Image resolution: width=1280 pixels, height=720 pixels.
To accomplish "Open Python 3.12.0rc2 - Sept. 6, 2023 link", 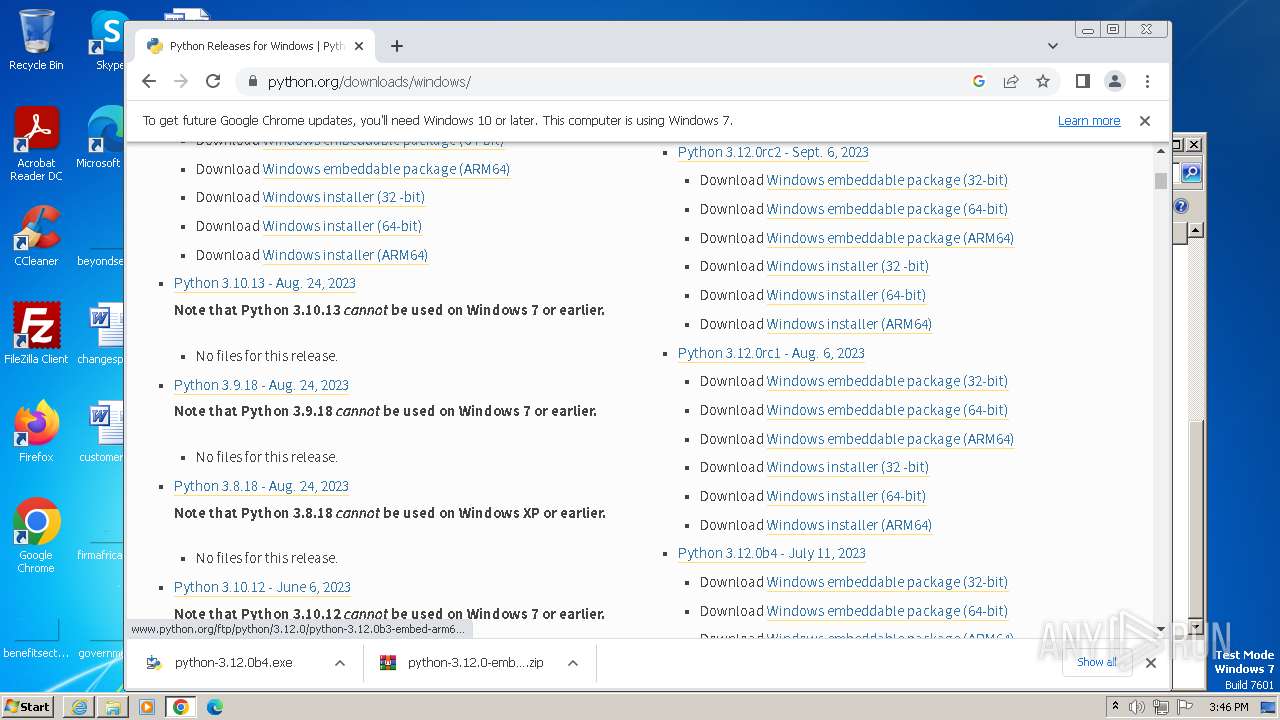I will pos(773,152).
